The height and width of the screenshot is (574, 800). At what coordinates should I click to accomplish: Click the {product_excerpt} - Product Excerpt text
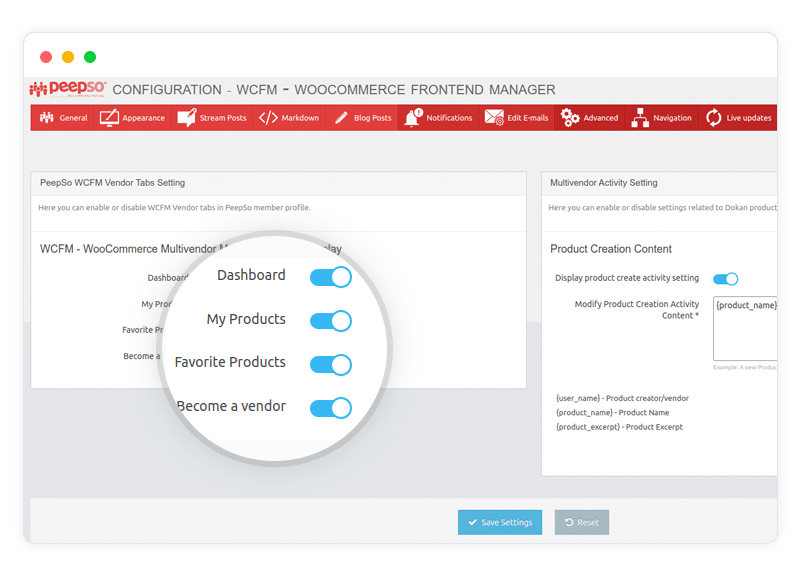619,427
